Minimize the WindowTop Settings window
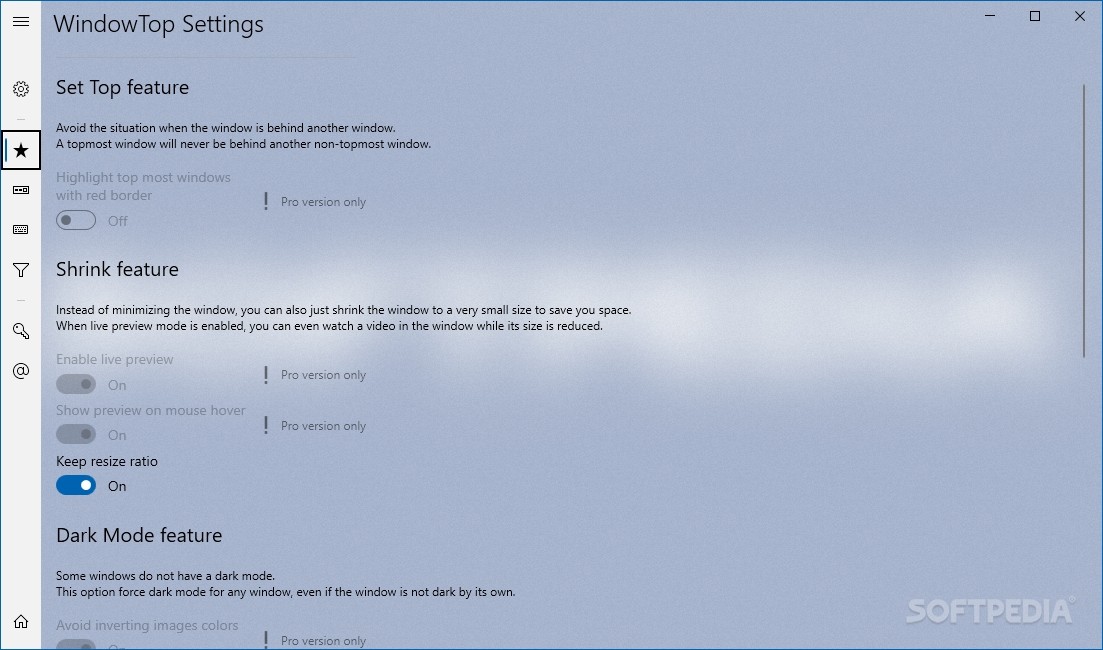 (990, 16)
